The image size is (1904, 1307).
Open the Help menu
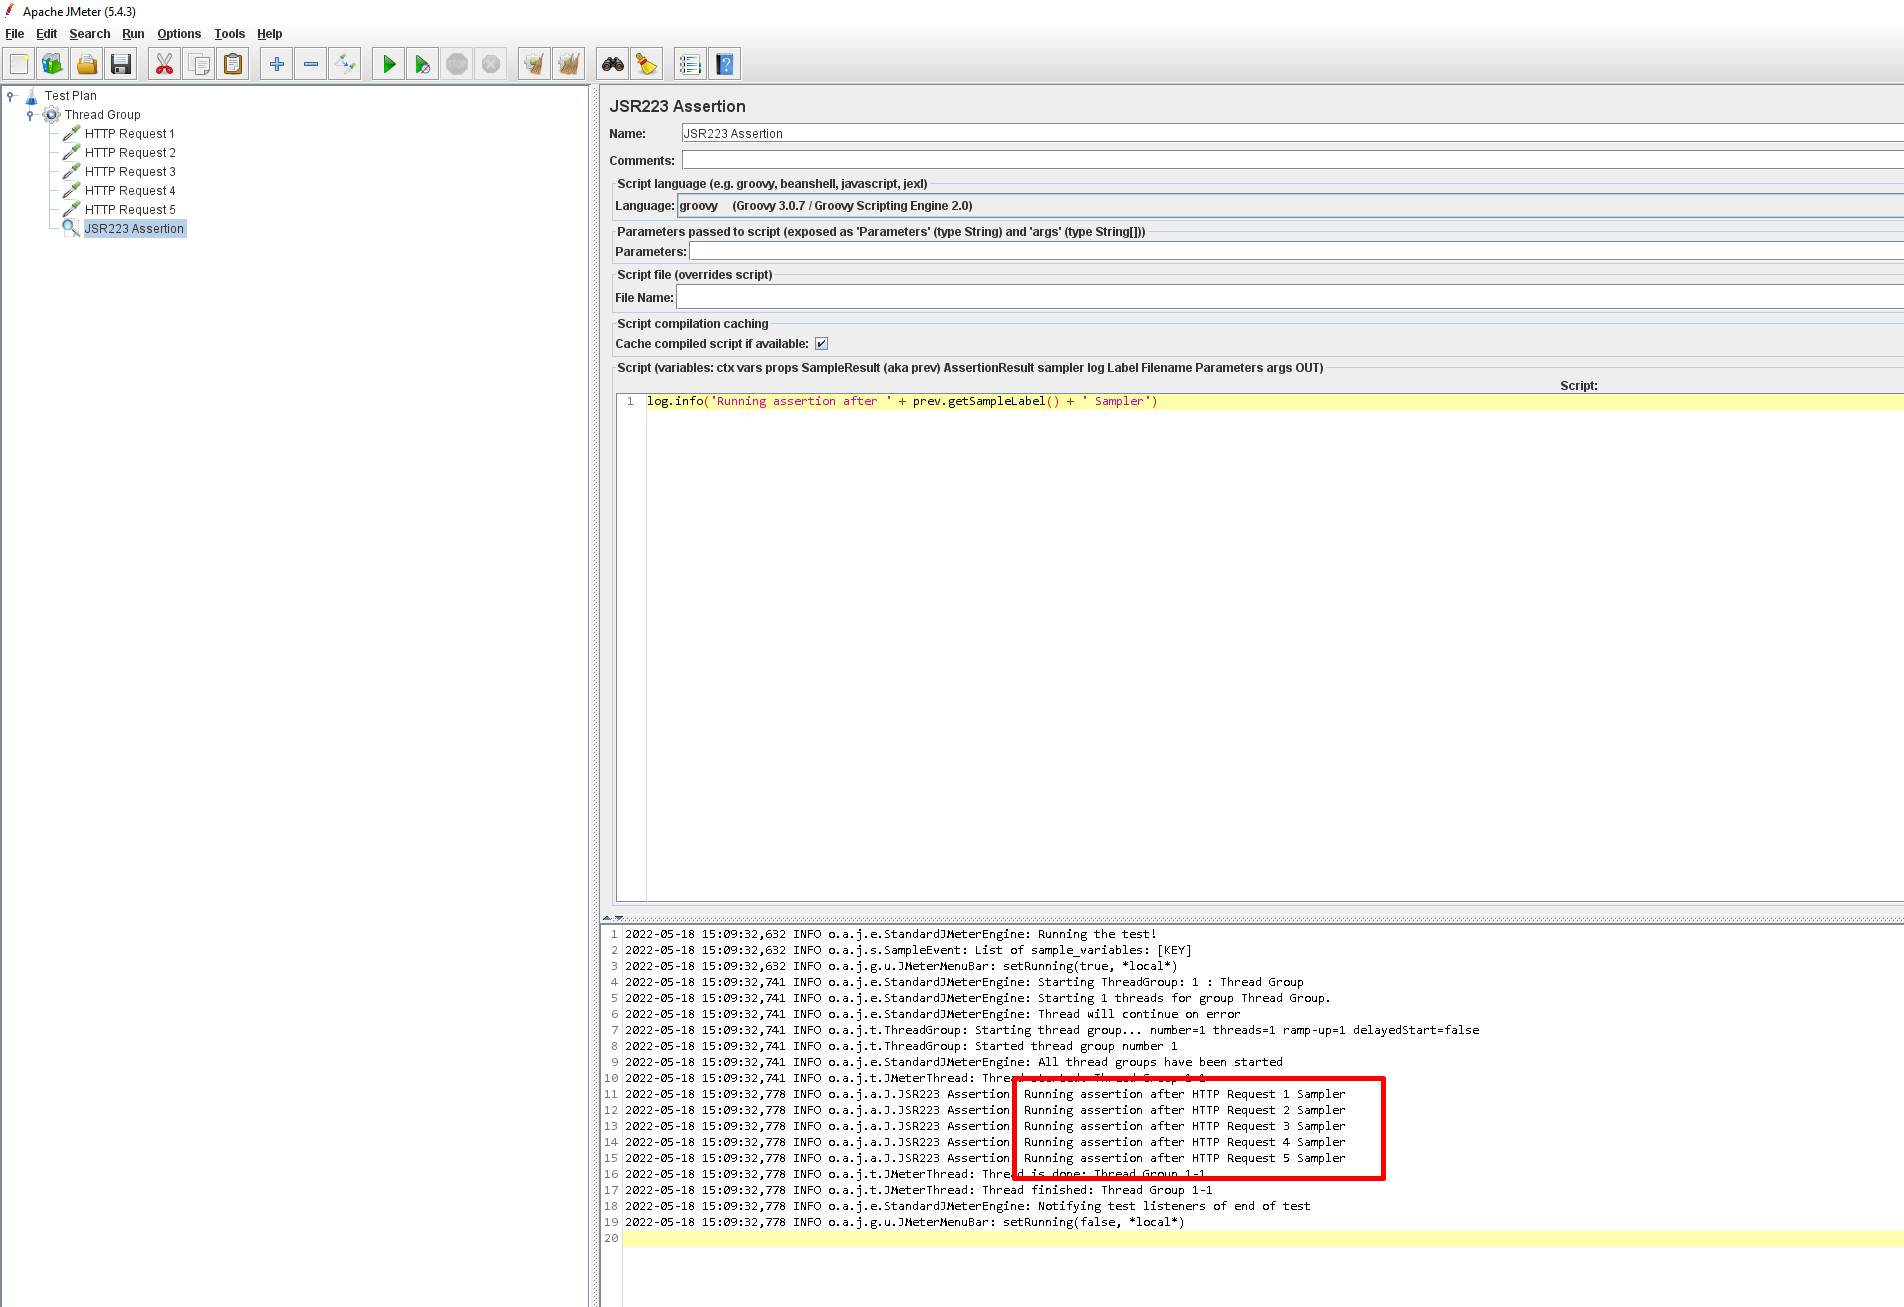point(270,34)
